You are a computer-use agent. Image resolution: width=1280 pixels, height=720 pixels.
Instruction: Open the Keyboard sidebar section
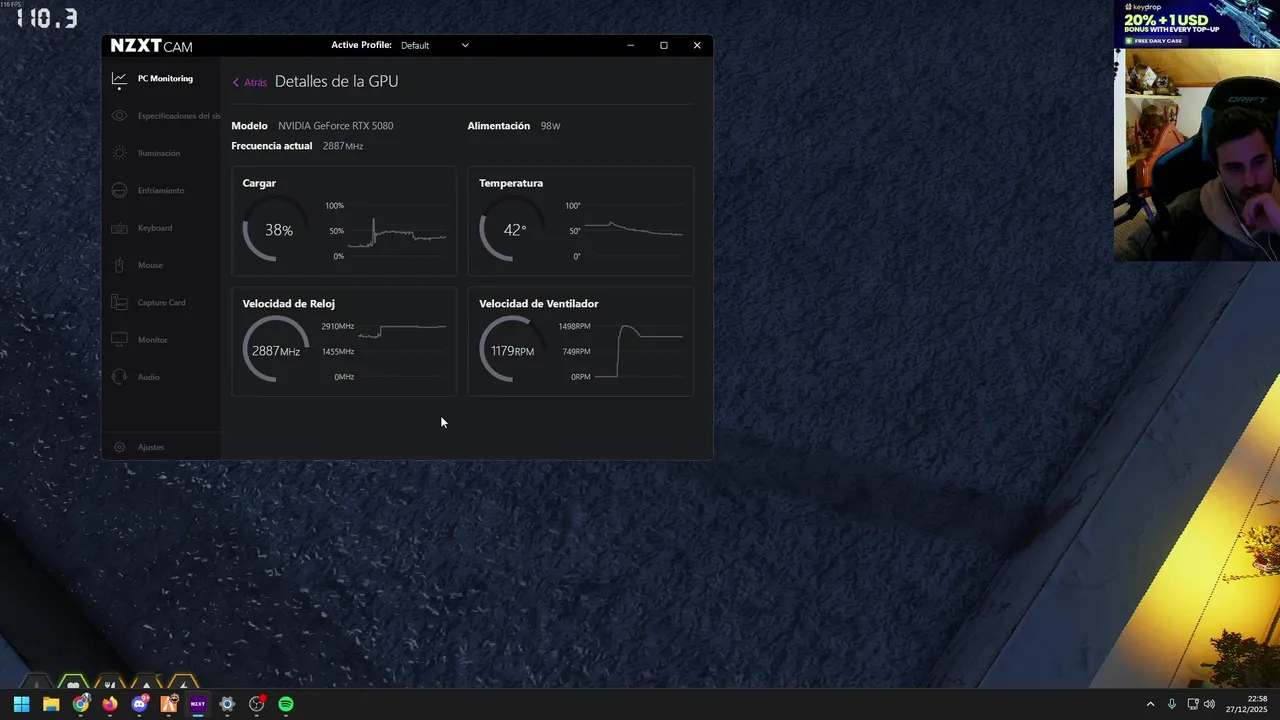(x=160, y=228)
